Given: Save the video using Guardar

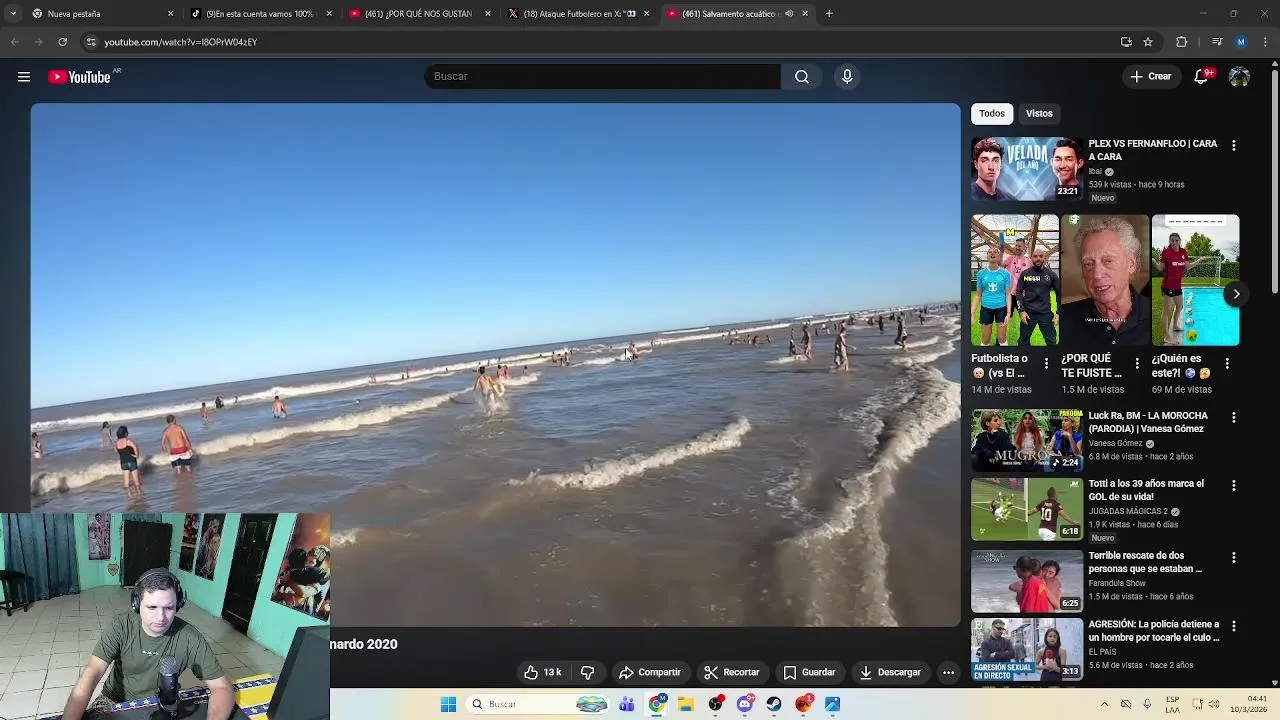Looking at the screenshot, I should click(x=809, y=673).
